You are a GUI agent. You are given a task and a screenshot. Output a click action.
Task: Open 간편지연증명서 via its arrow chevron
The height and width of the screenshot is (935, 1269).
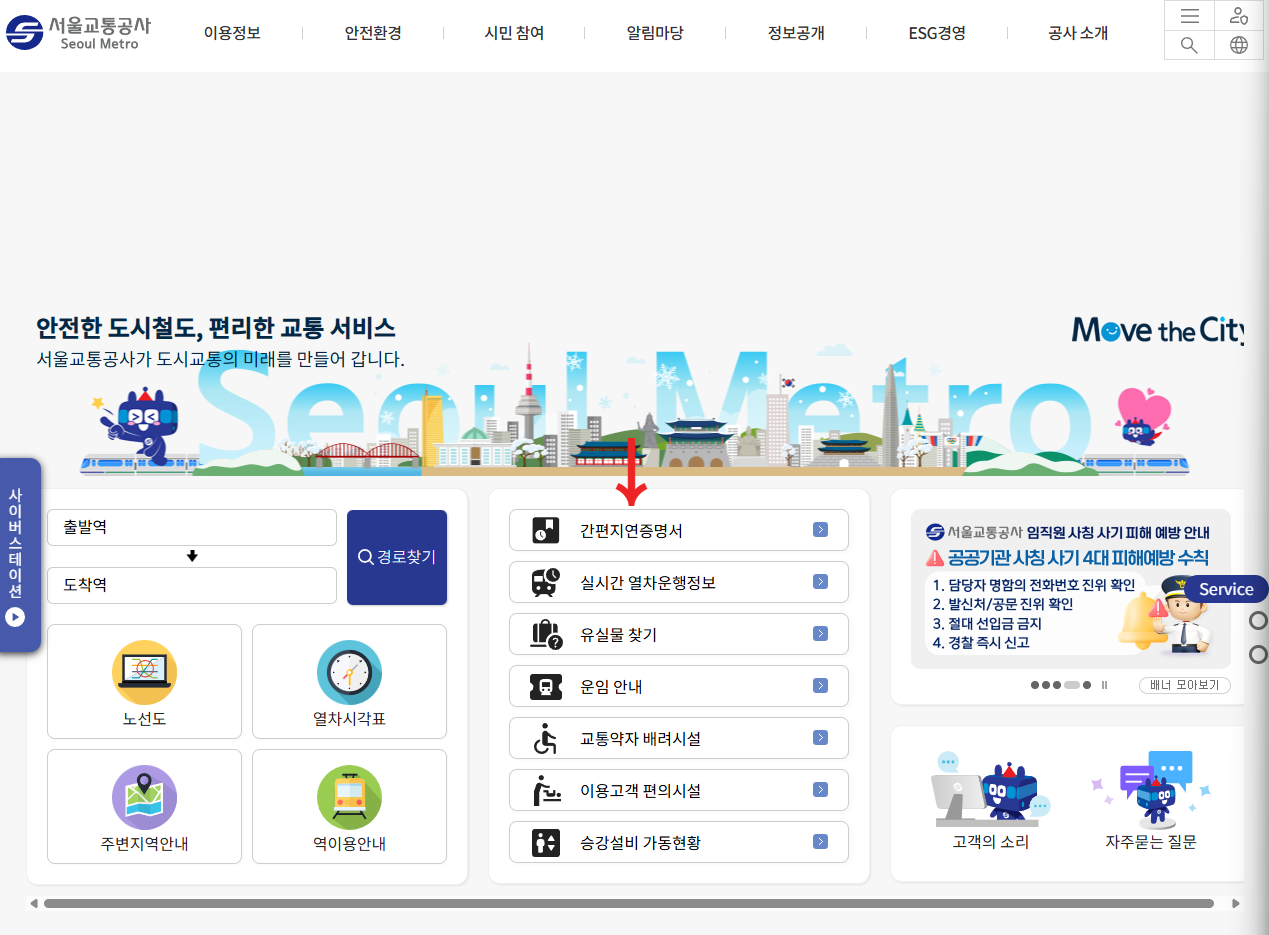point(820,529)
